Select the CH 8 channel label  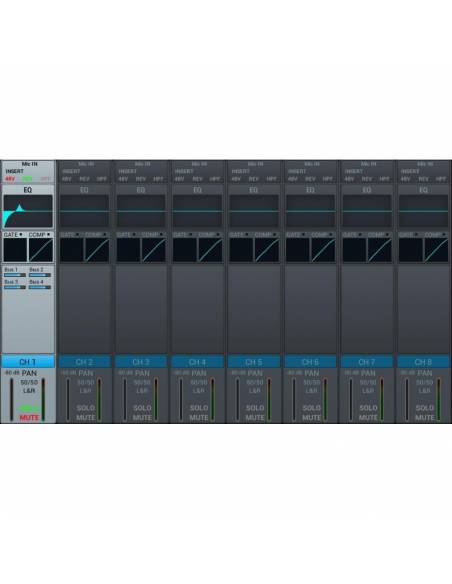coord(424,362)
